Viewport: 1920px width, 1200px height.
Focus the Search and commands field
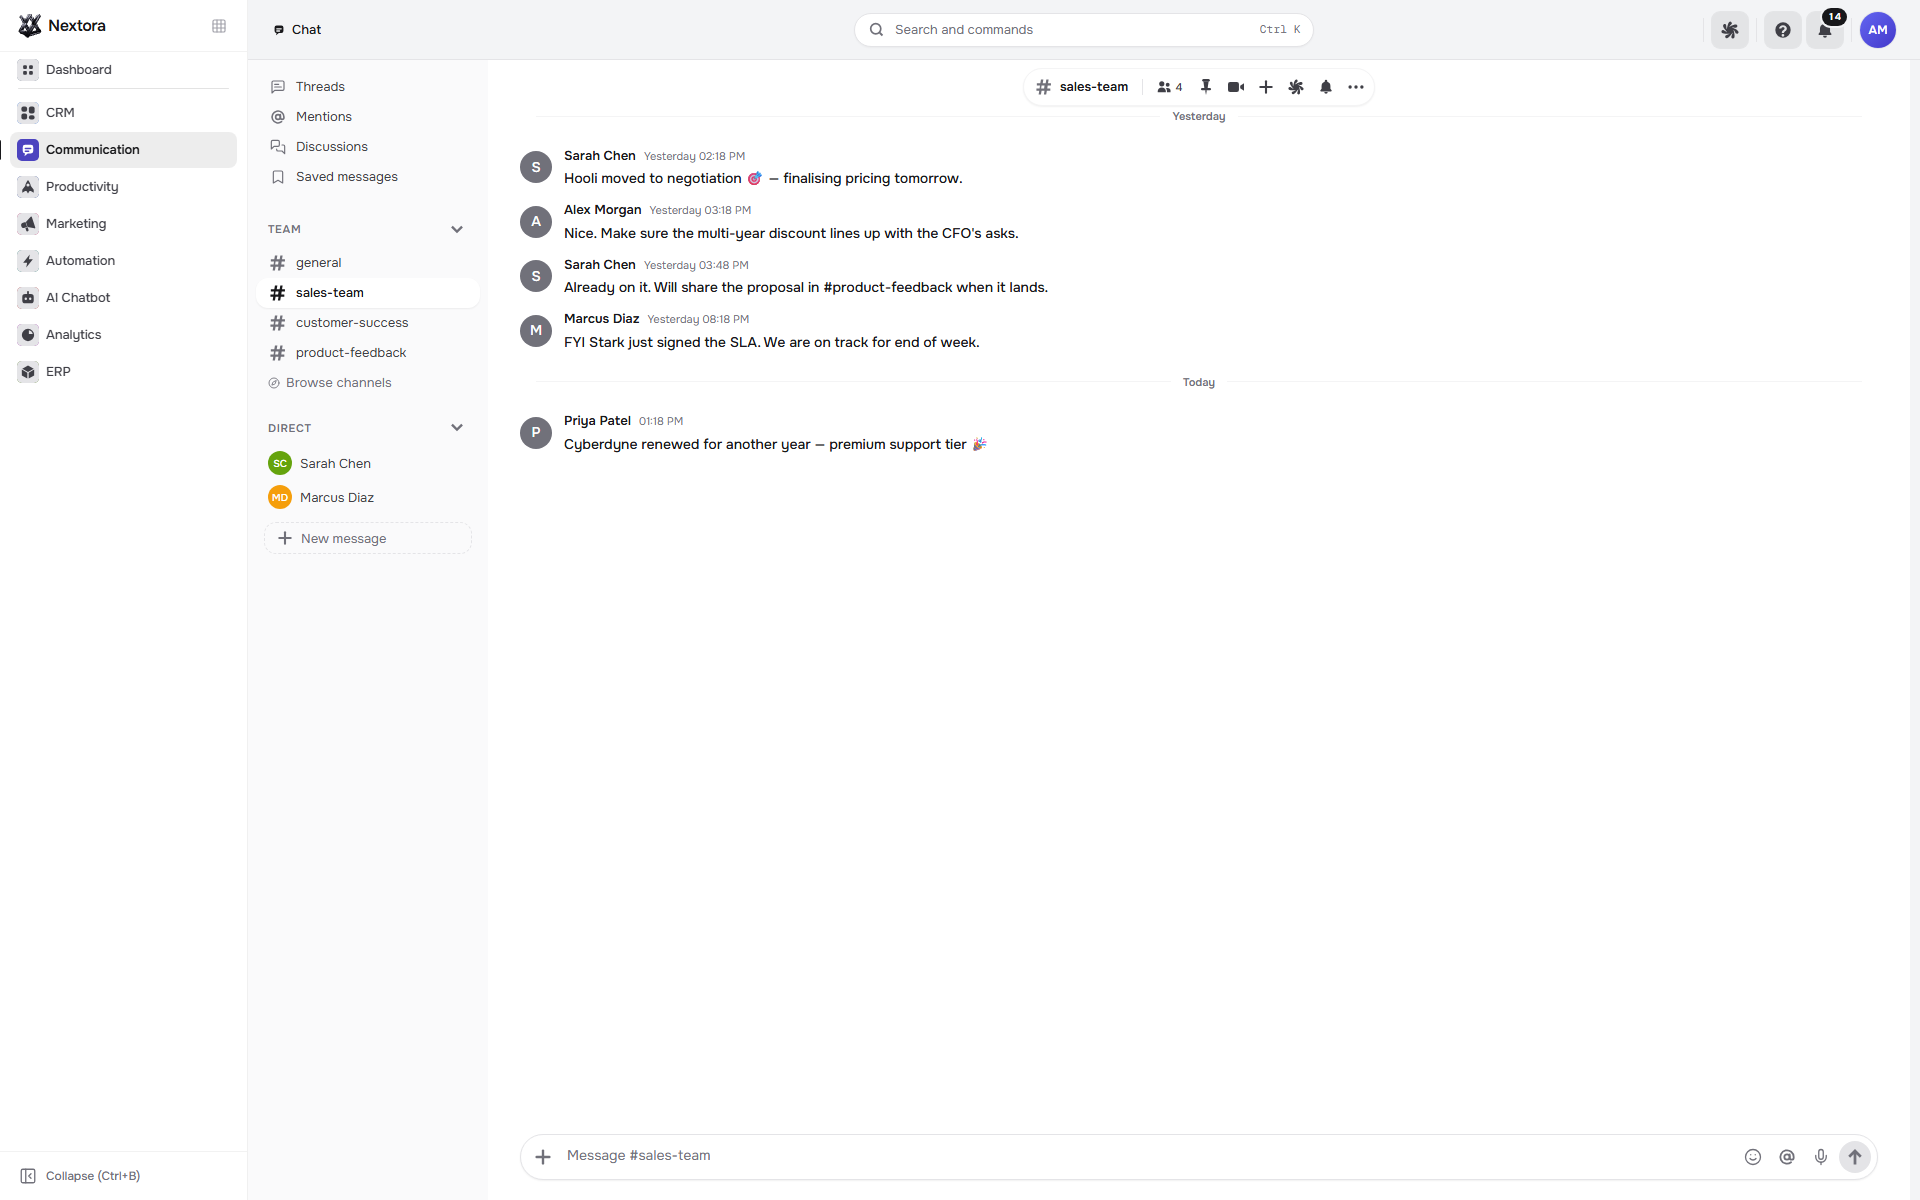(1083, 30)
